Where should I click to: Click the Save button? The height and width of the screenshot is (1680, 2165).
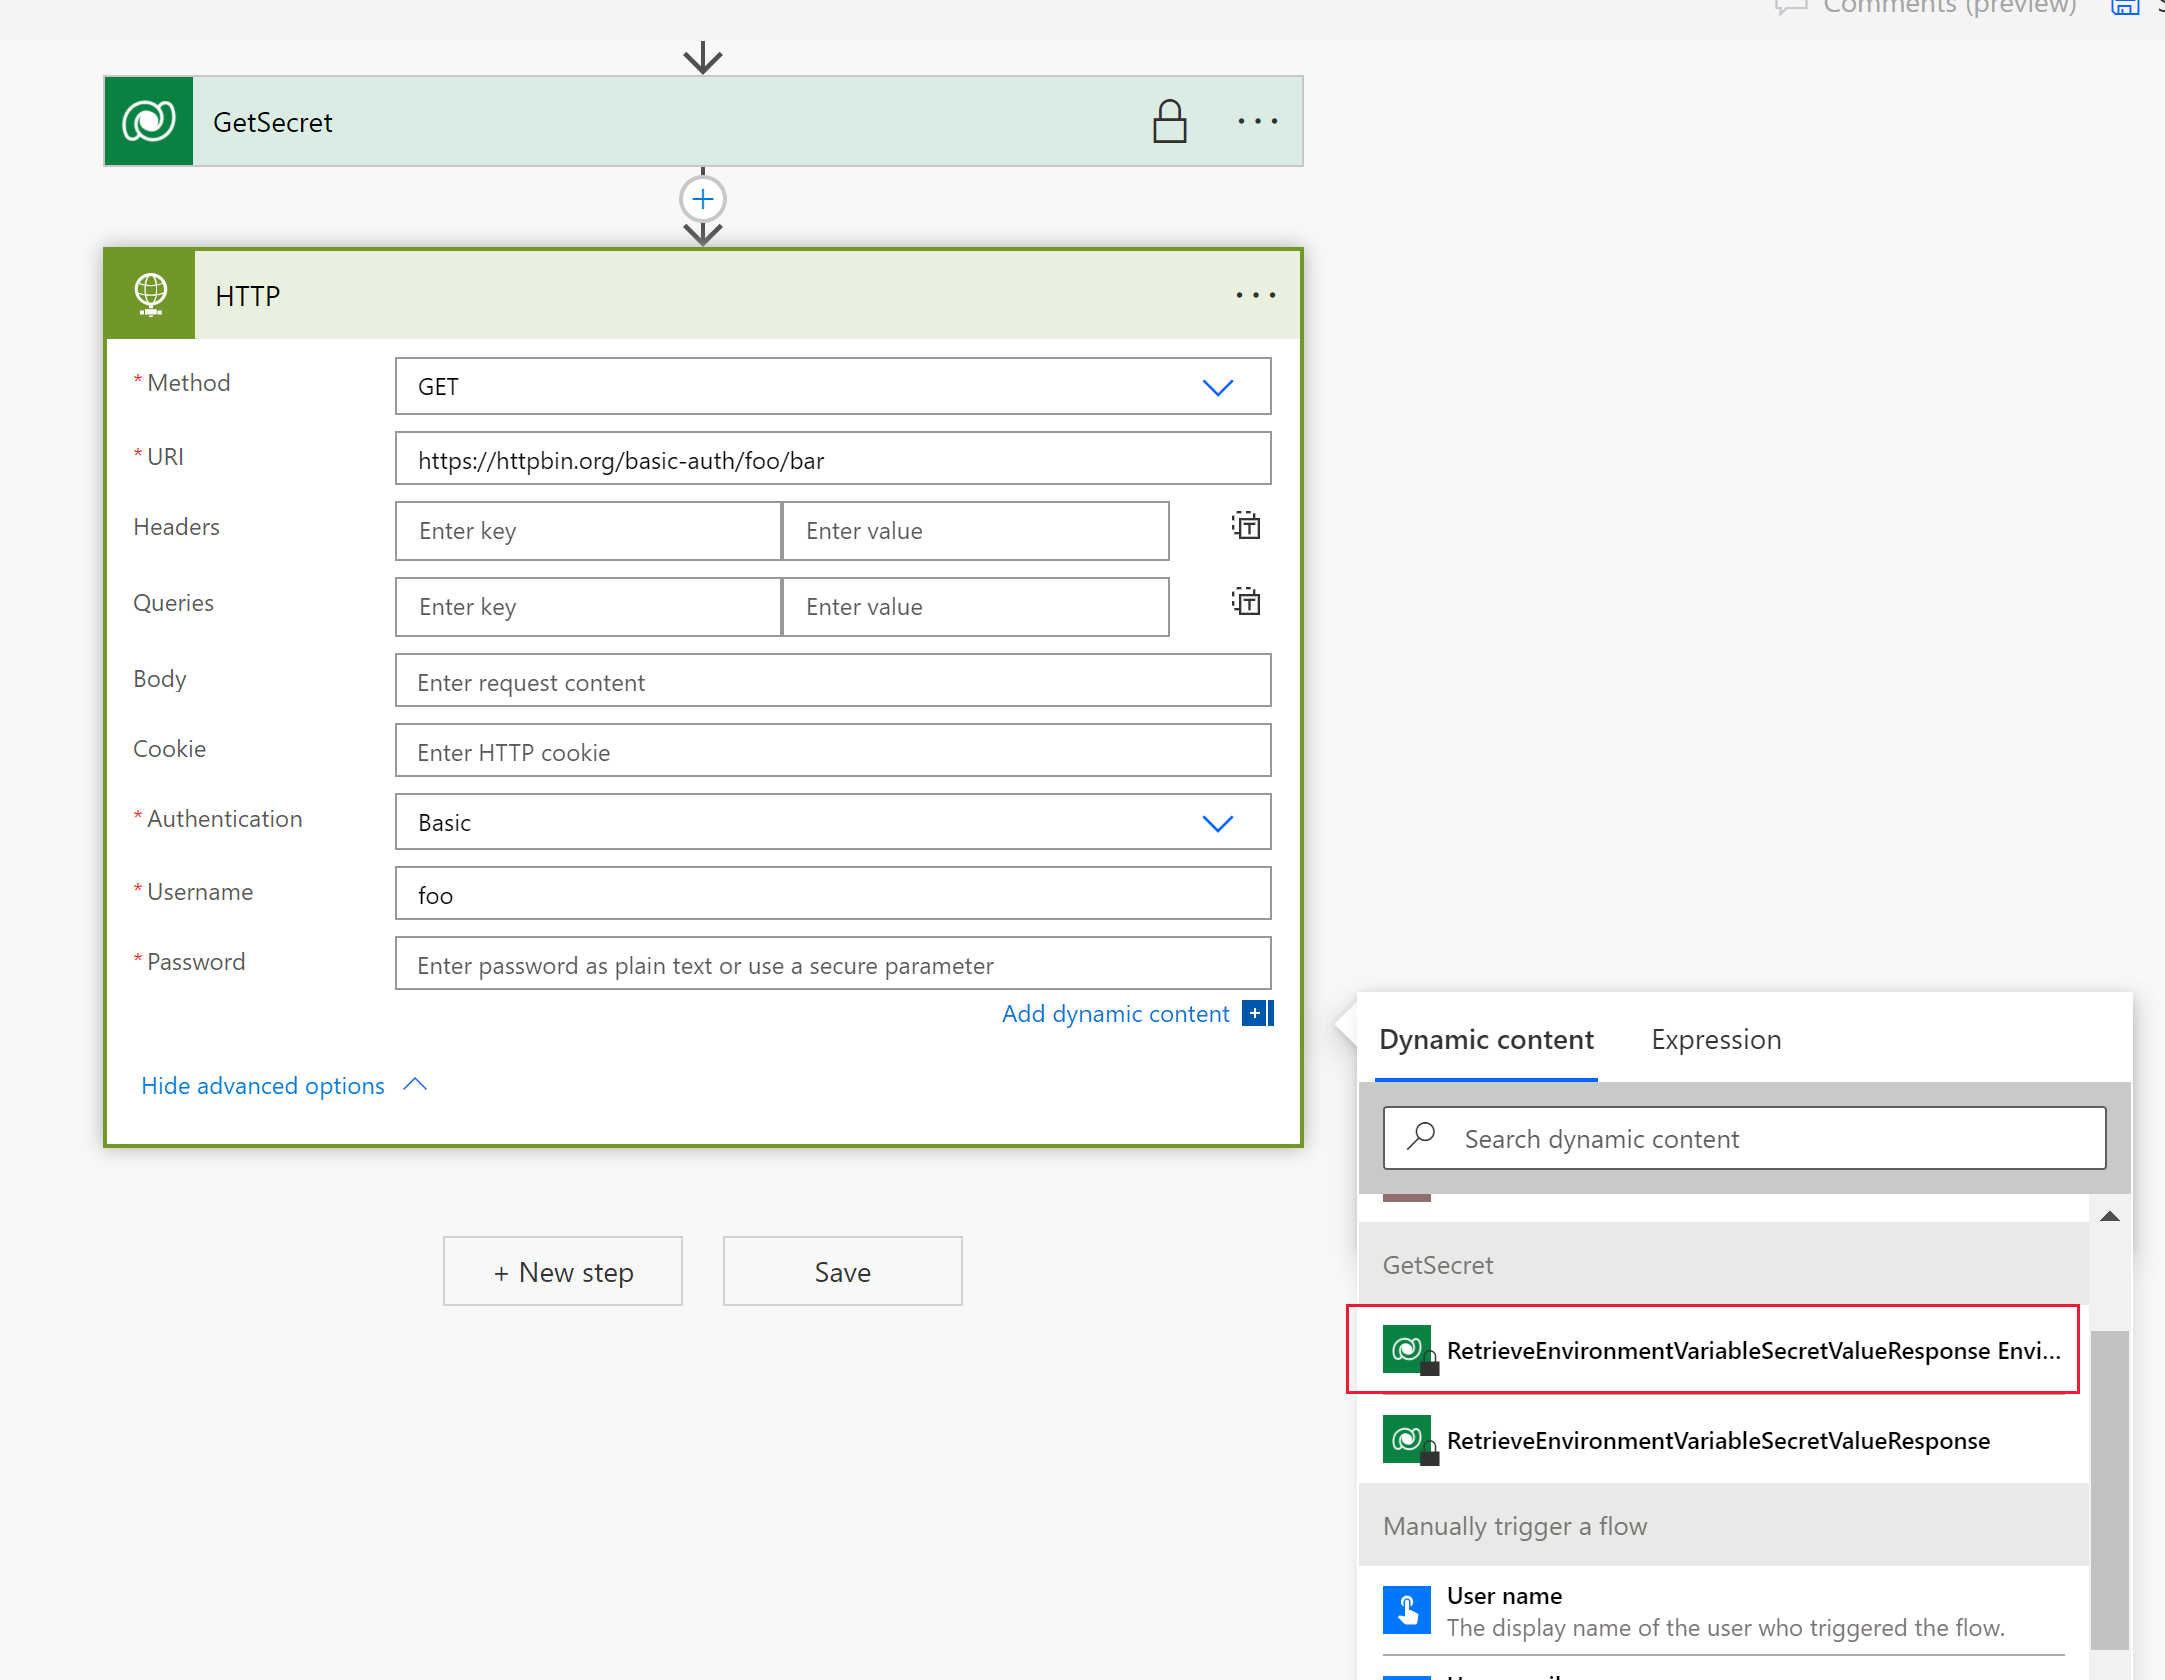coord(842,1271)
